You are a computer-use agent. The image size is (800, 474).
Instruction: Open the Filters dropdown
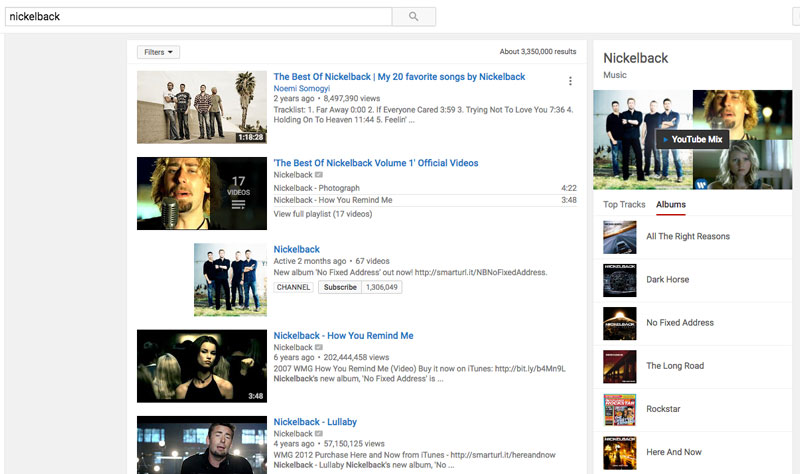(x=158, y=52)
